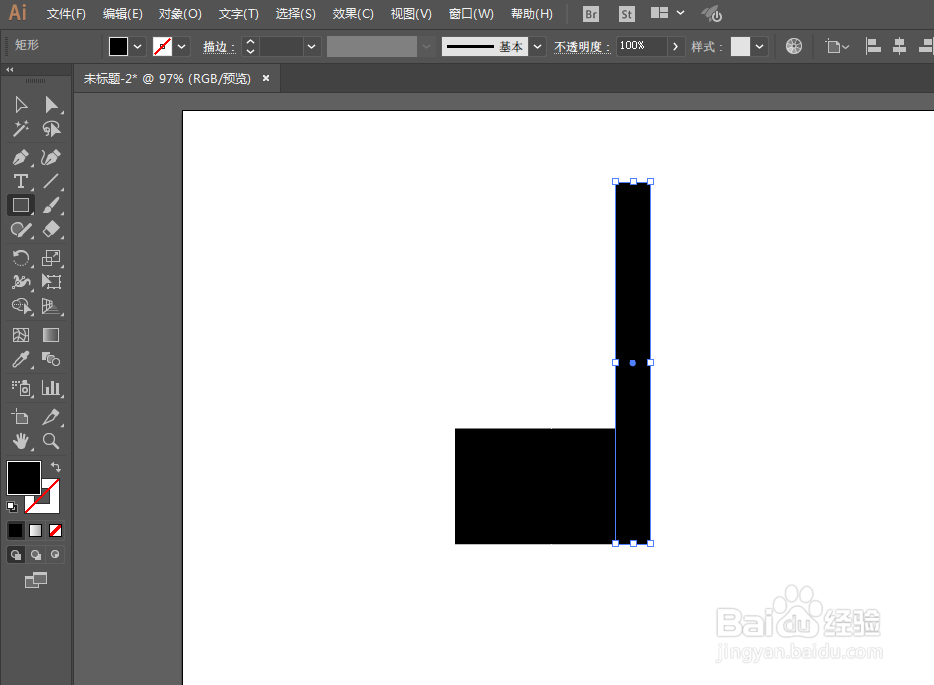Open brush definition 基本 dropdown
The width and height of the screenshot is (934, 685).
point(537,46)
